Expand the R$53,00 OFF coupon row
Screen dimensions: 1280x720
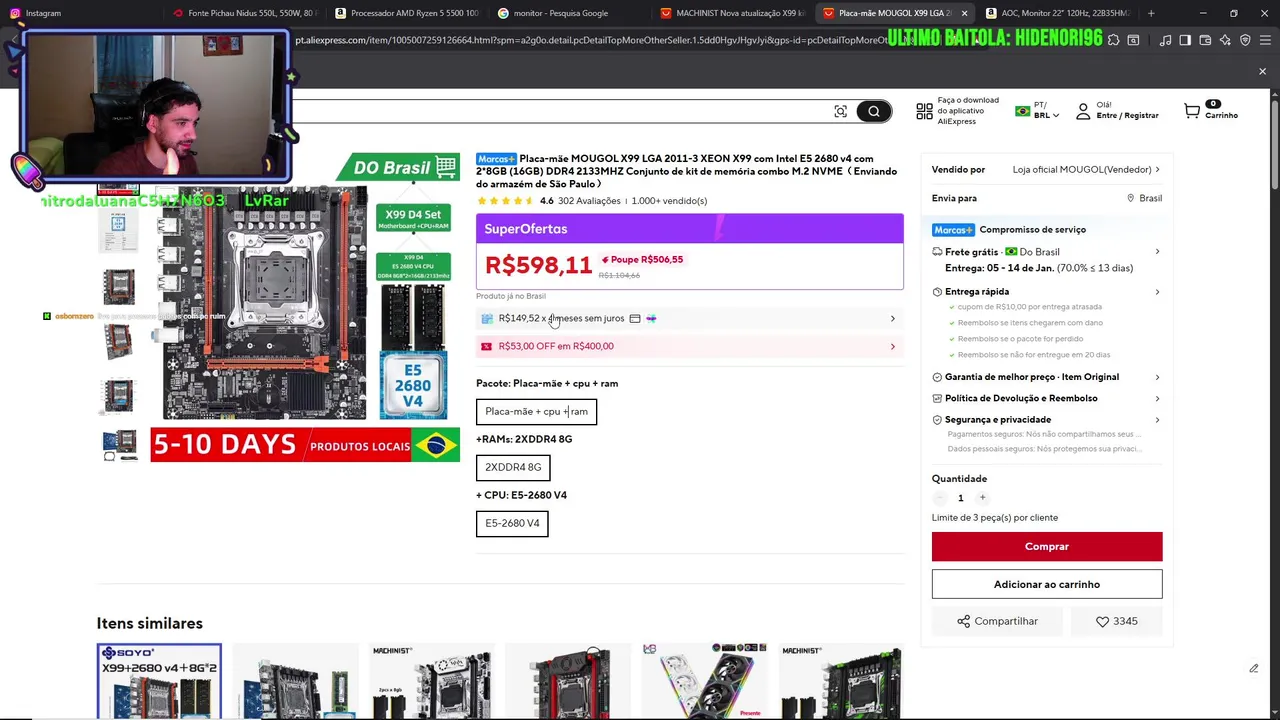(x=689, y=346)
